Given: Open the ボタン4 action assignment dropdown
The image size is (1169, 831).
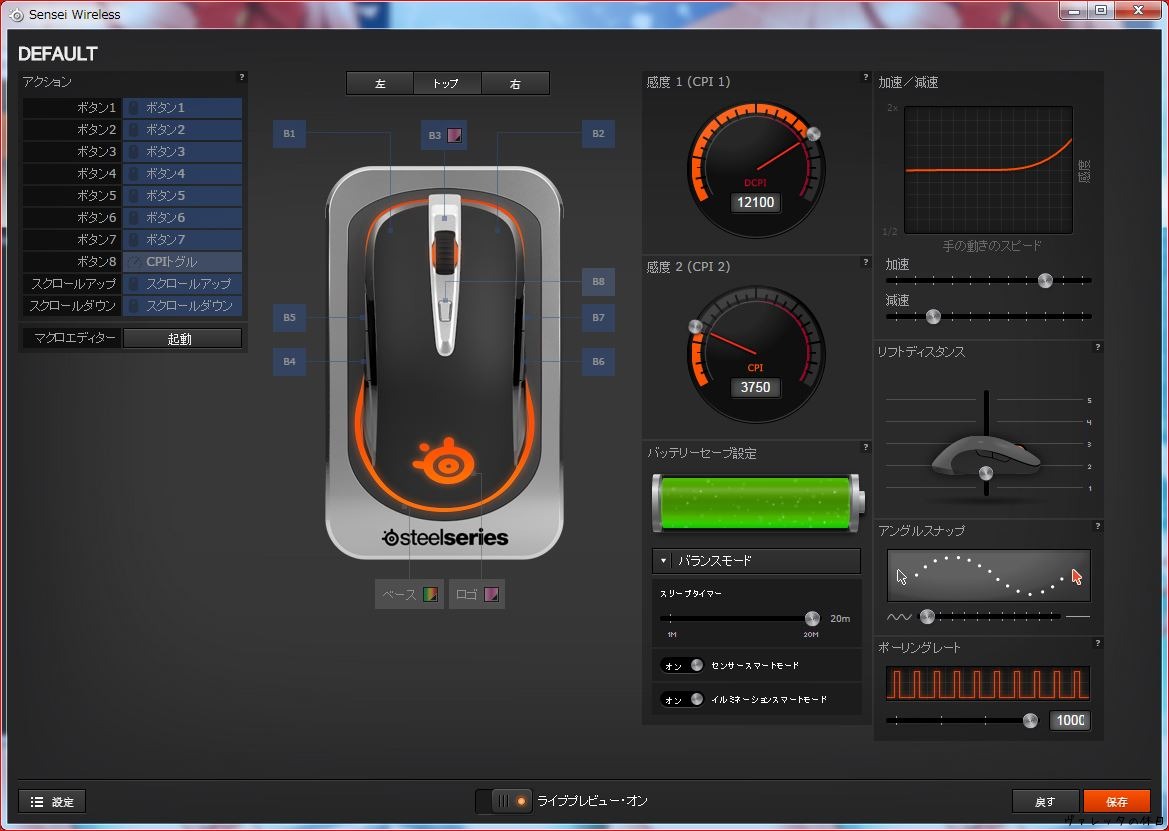Looking at the screenshot, I should (183, 174).
